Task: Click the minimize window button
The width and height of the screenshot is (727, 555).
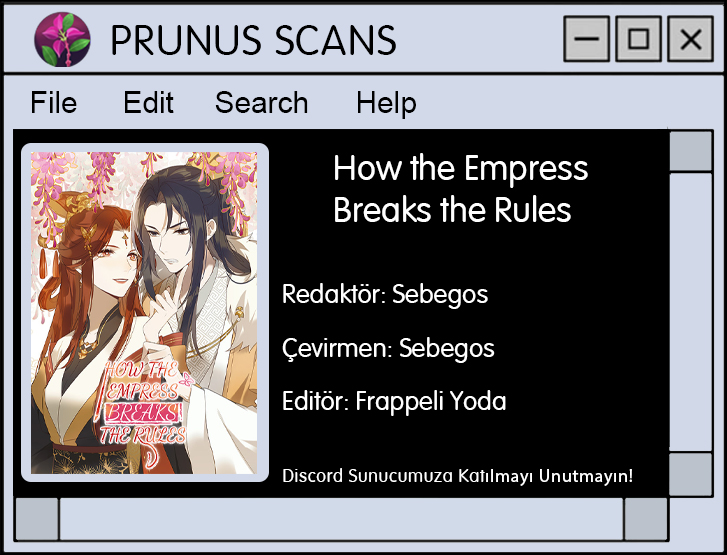Action: coord(587,38)
